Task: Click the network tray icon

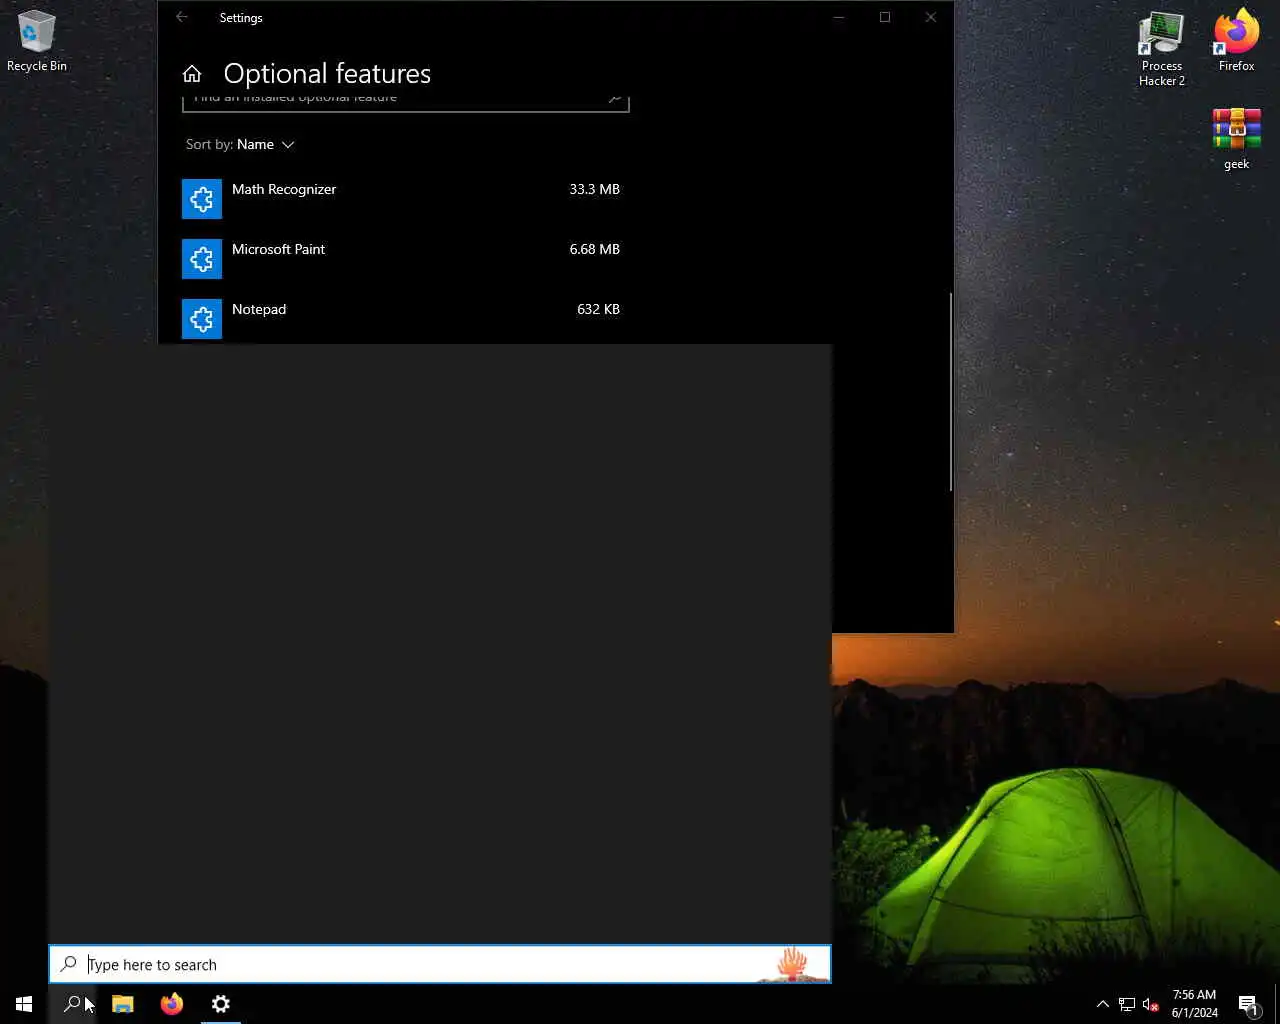Action: tap(1127, 1004)
